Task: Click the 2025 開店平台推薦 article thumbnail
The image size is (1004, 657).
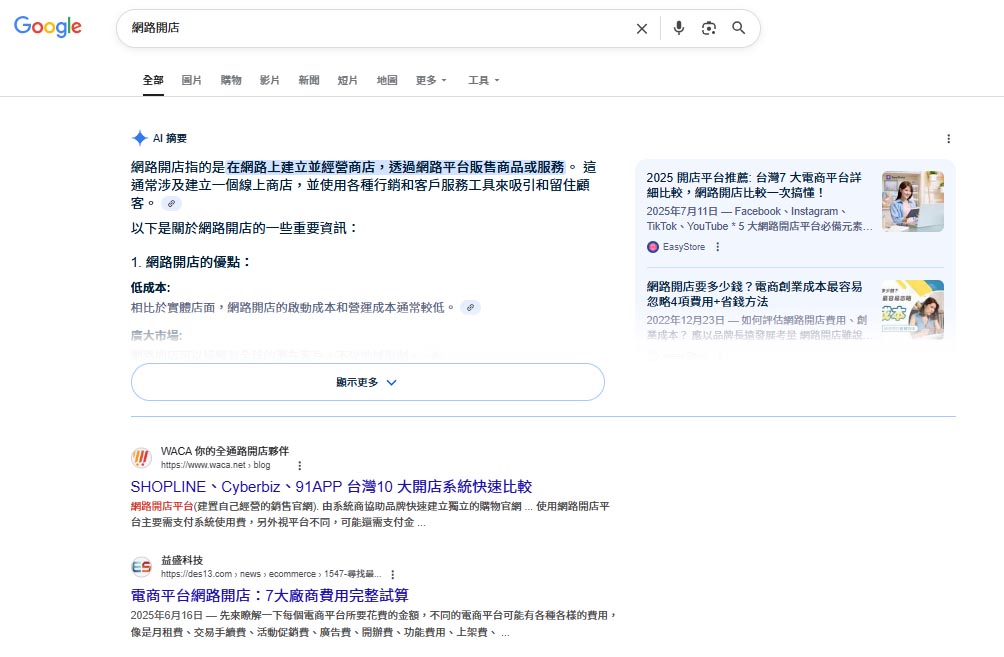Action: pos(912,198)
